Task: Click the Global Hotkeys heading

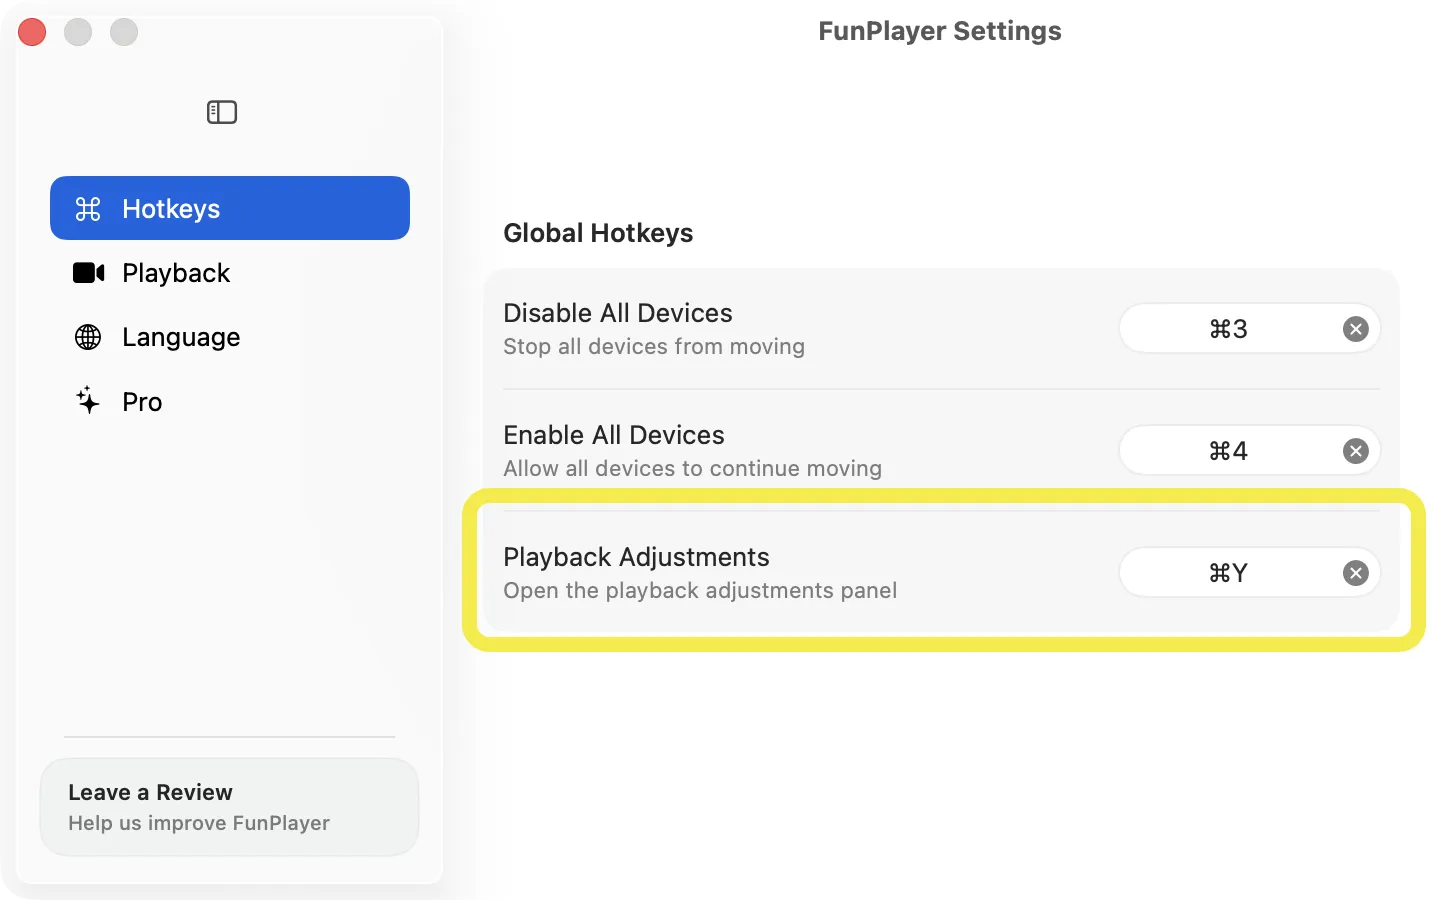Action: pyautogui.click(x=598, y=233)
